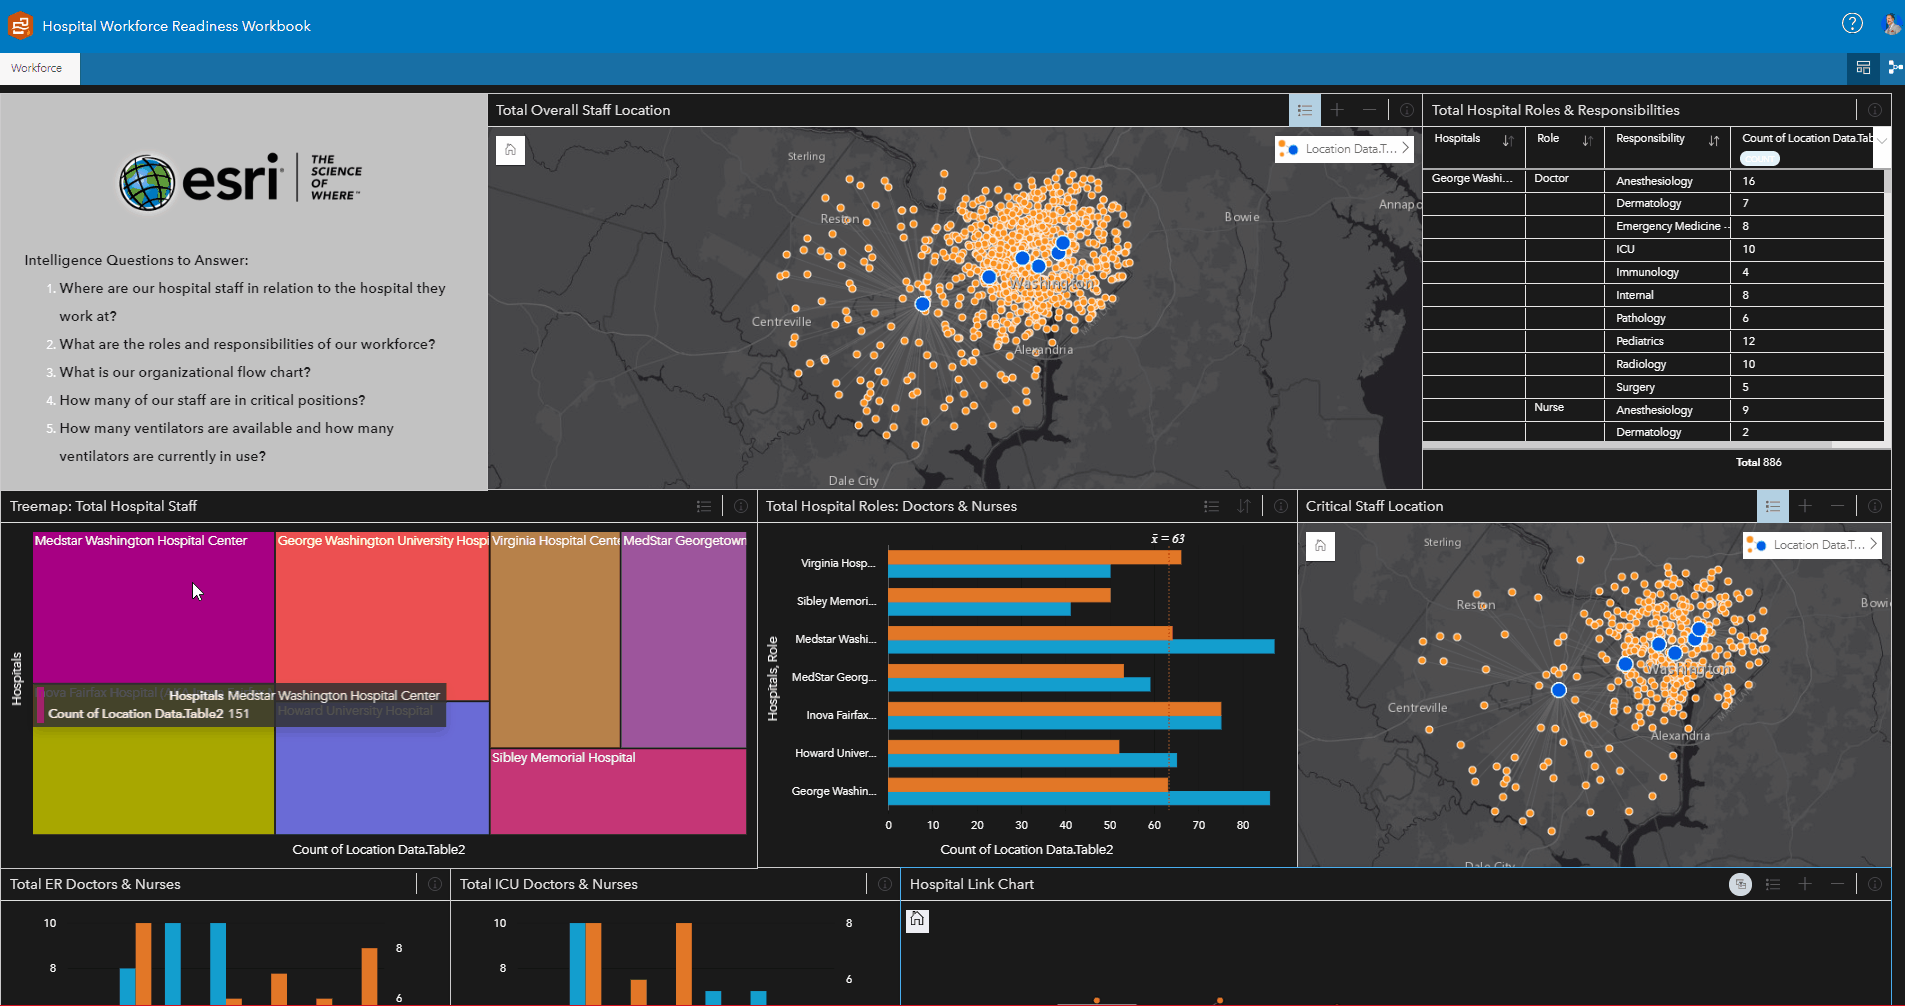Open Count of Location Data column dropdown
Image resolution: width=1905 pixels, height=1006 pixels.
tap(1882, 140)
